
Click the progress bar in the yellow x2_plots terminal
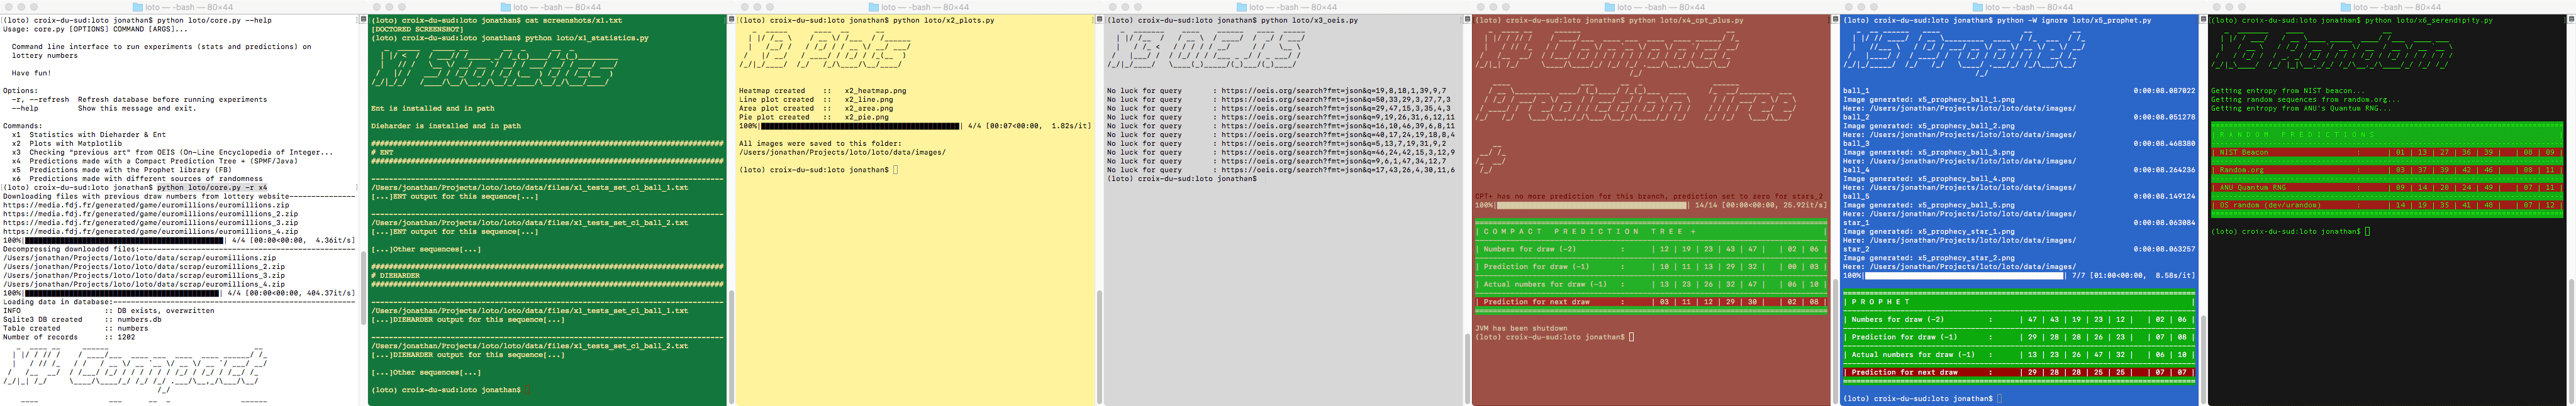point(860,126)
